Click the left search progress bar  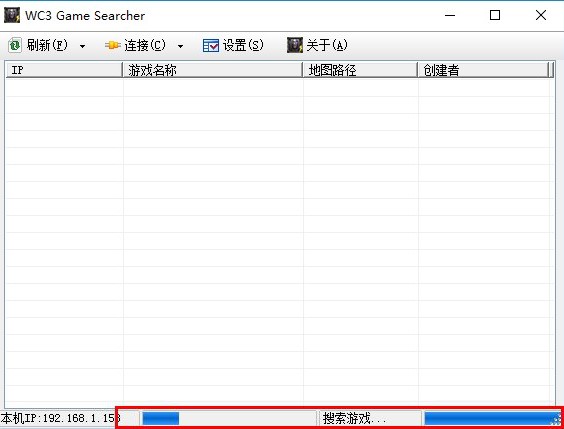tap(229, 419)
